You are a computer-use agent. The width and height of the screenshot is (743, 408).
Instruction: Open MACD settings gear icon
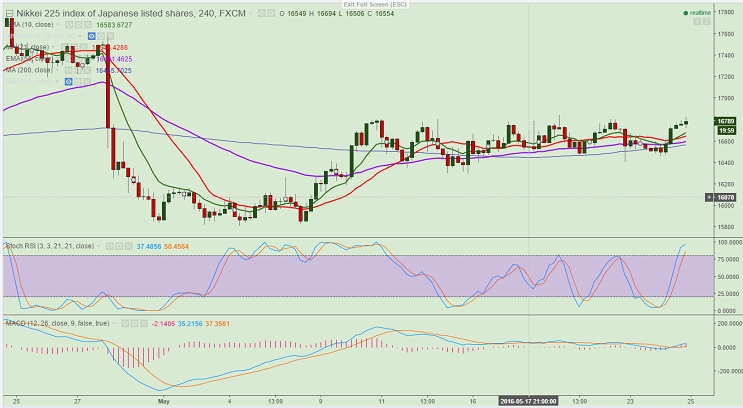click(x=134, y=324)
